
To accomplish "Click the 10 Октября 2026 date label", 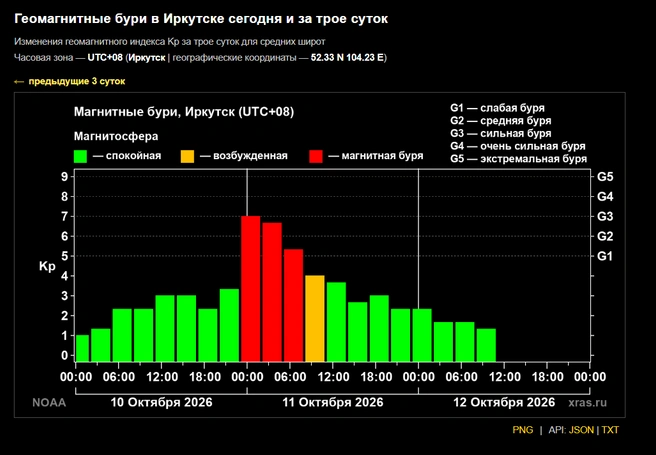I will click(161, 402).
